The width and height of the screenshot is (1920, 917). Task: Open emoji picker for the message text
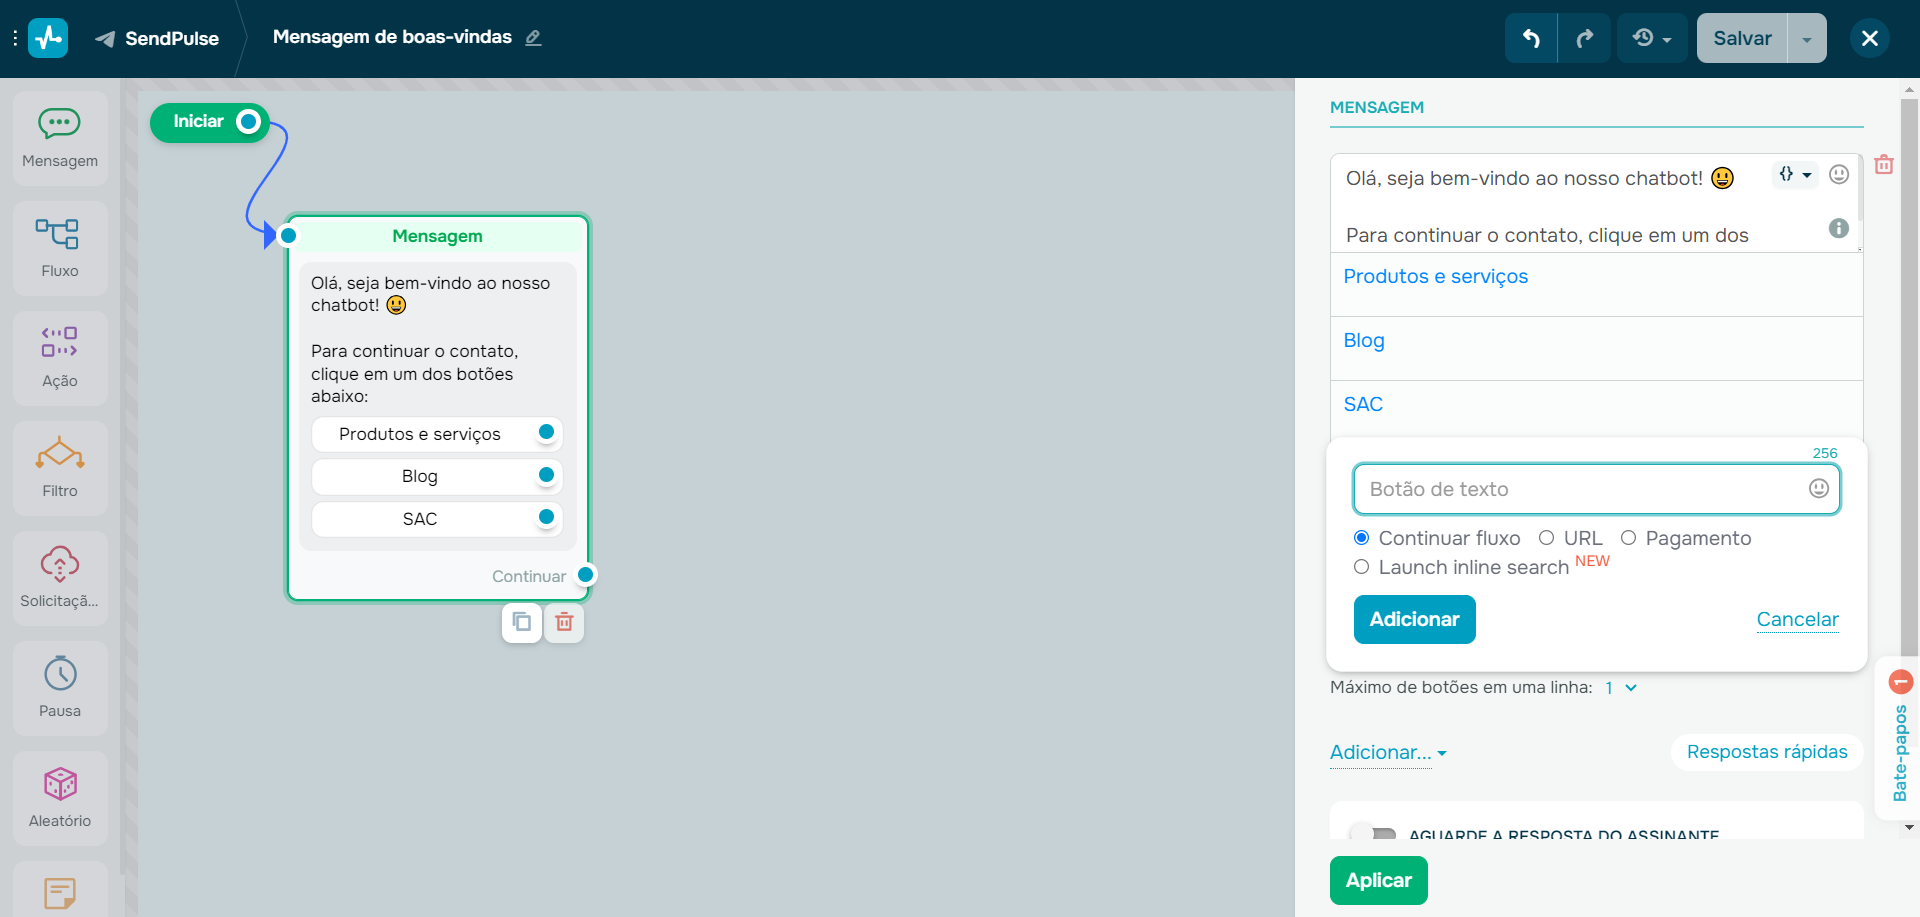[x=1839, y=174]
